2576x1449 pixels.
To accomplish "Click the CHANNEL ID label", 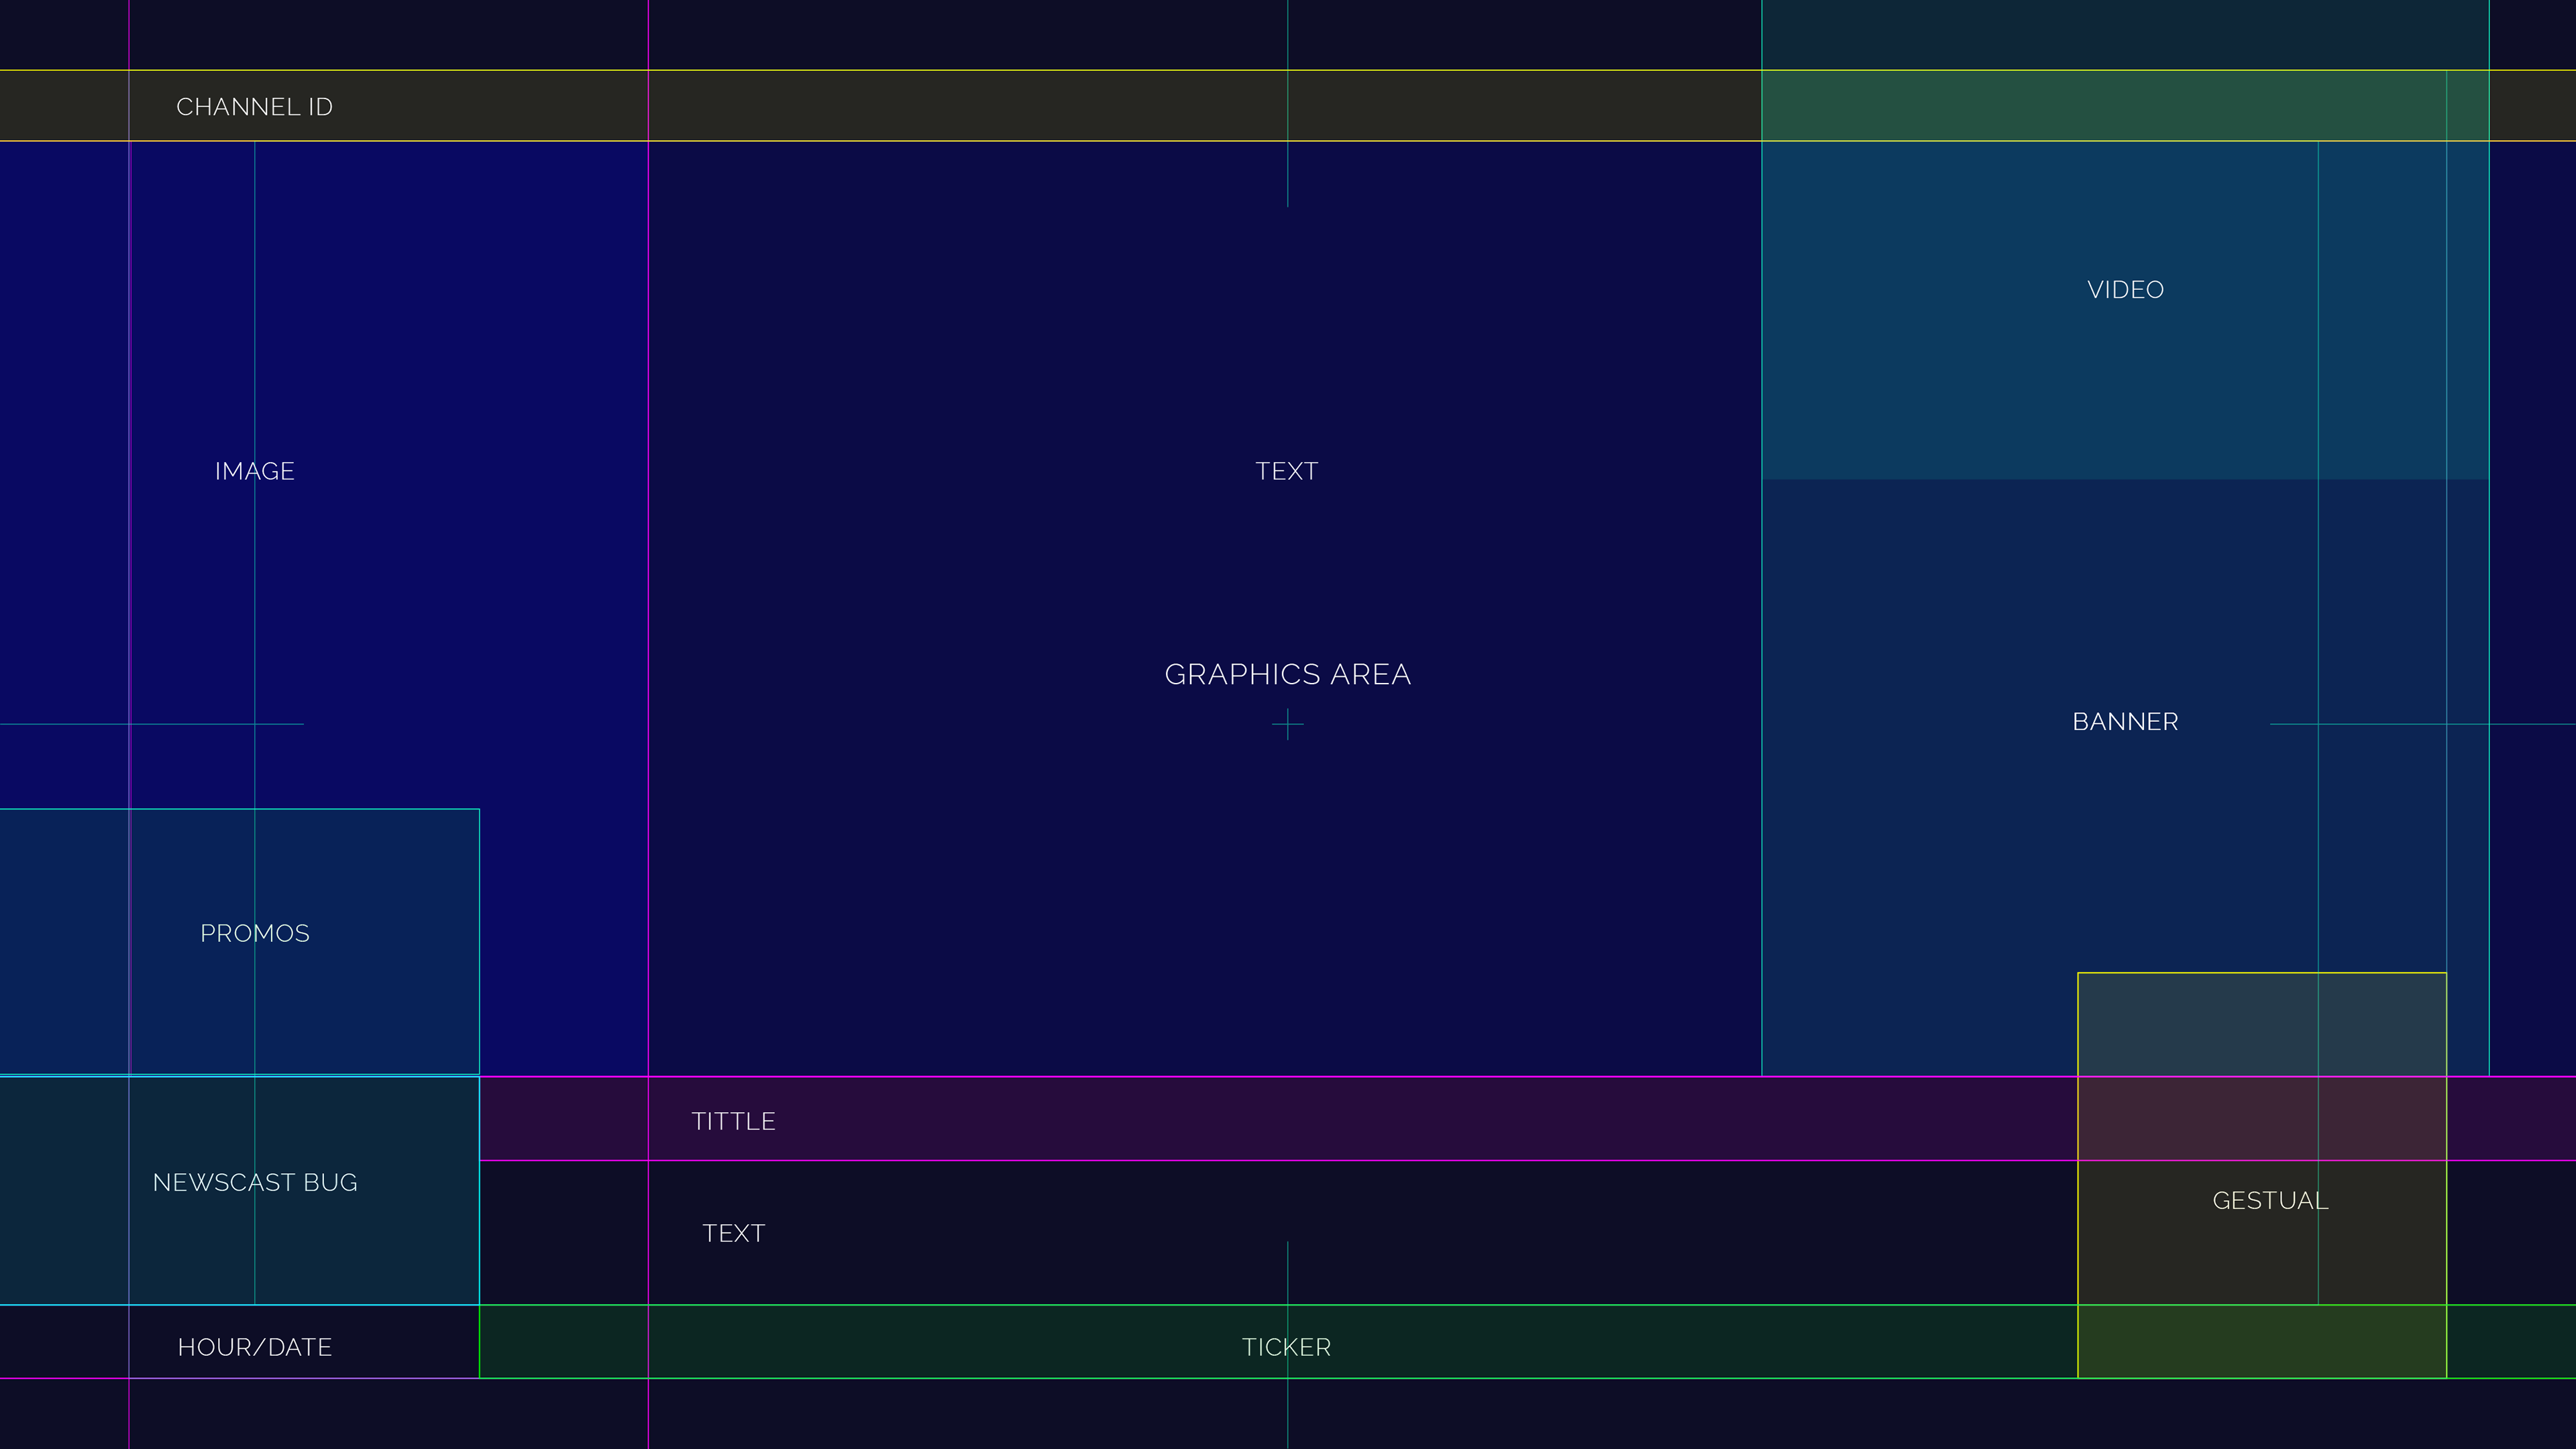I will [254, 107].
